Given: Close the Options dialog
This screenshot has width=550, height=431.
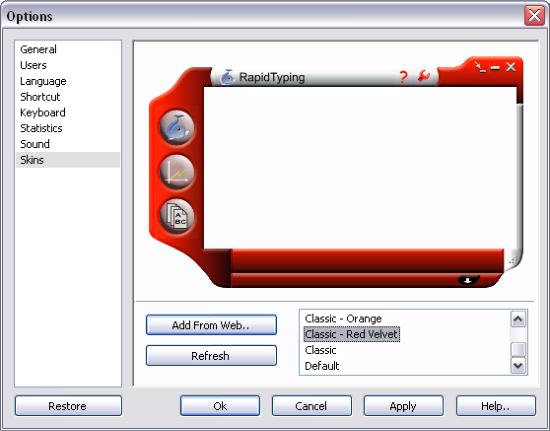Looking at the screenshot, I should 534,16.
